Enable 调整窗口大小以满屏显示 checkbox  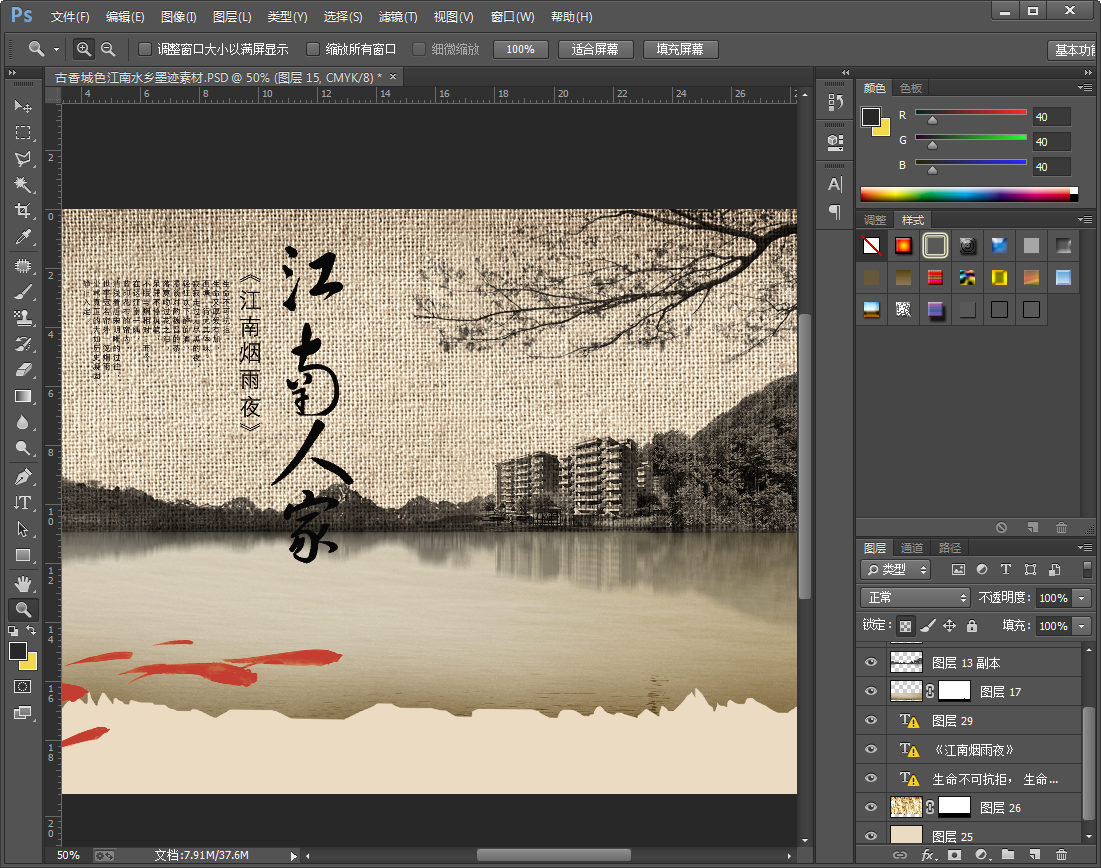145,49
